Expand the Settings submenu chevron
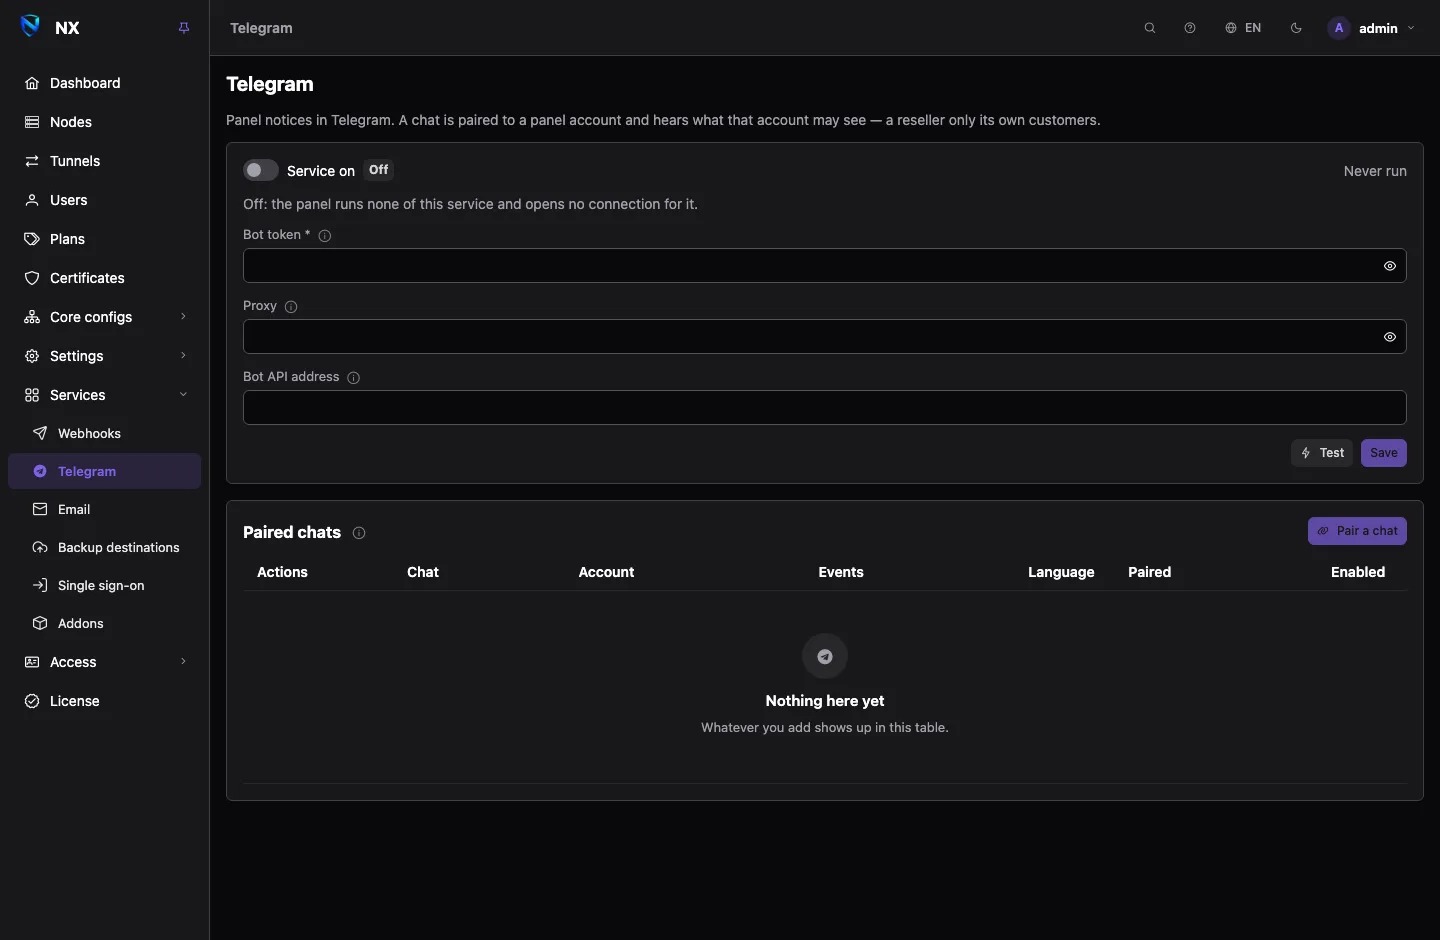This screenshot has width=1440, height=940. coord(183,356)
